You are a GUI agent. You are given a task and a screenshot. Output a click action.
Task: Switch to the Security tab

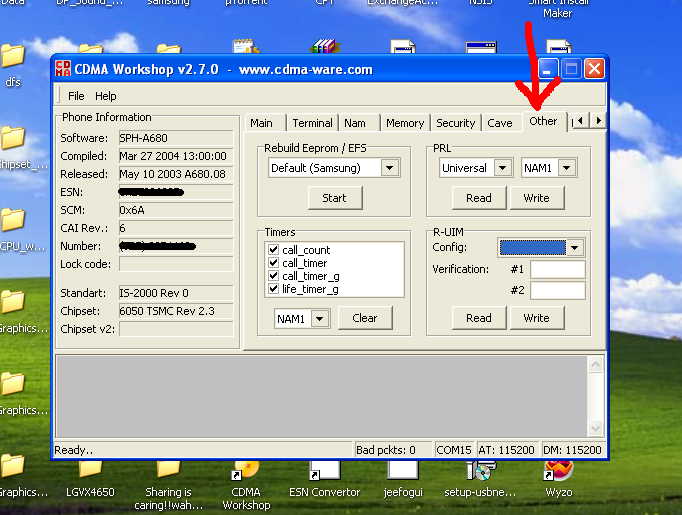click(456, 123)
